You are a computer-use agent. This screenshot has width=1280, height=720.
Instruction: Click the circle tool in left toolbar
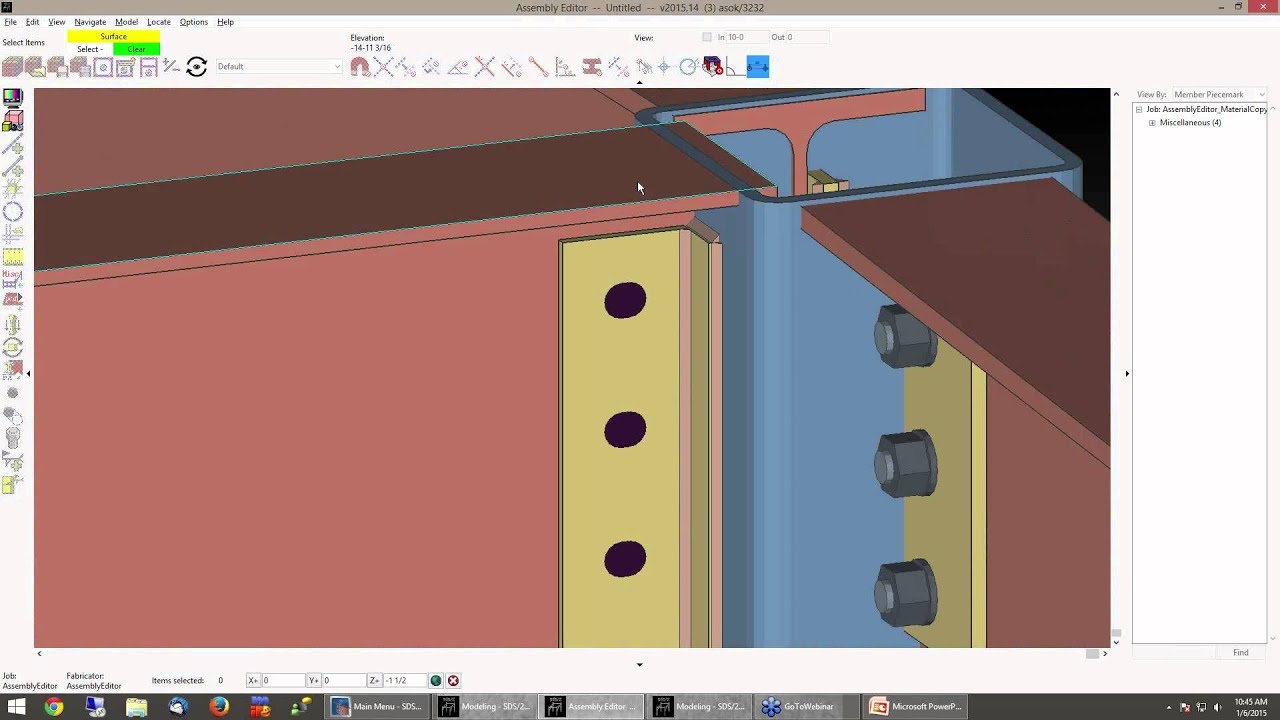(13, 211)
